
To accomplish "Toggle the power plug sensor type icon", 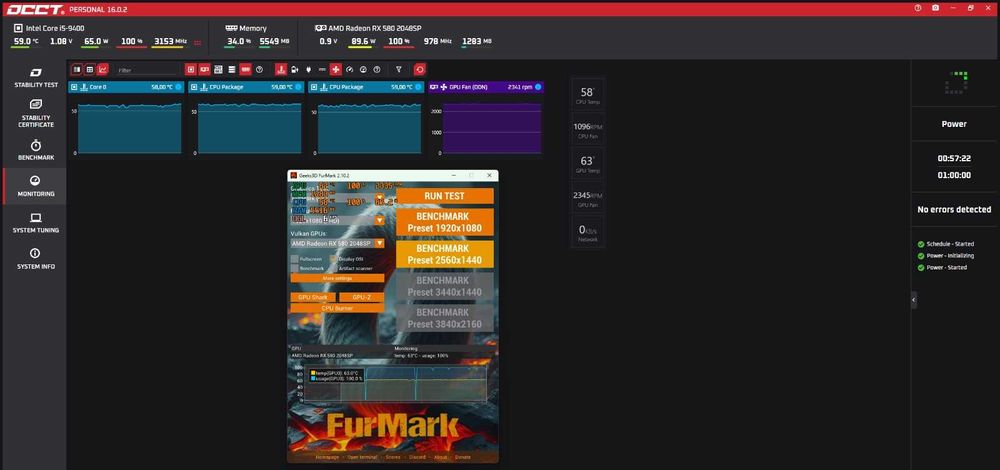I will point(308,70).
